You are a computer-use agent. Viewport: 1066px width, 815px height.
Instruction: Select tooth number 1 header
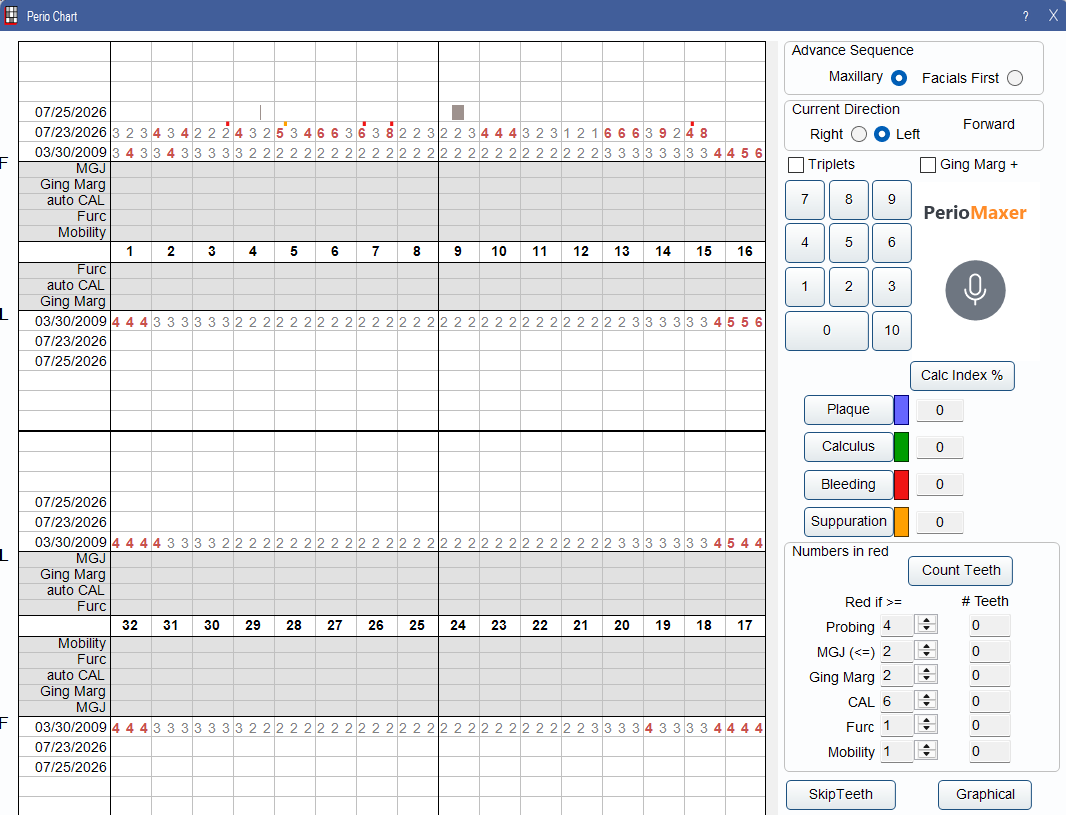[x=130, y=252]
